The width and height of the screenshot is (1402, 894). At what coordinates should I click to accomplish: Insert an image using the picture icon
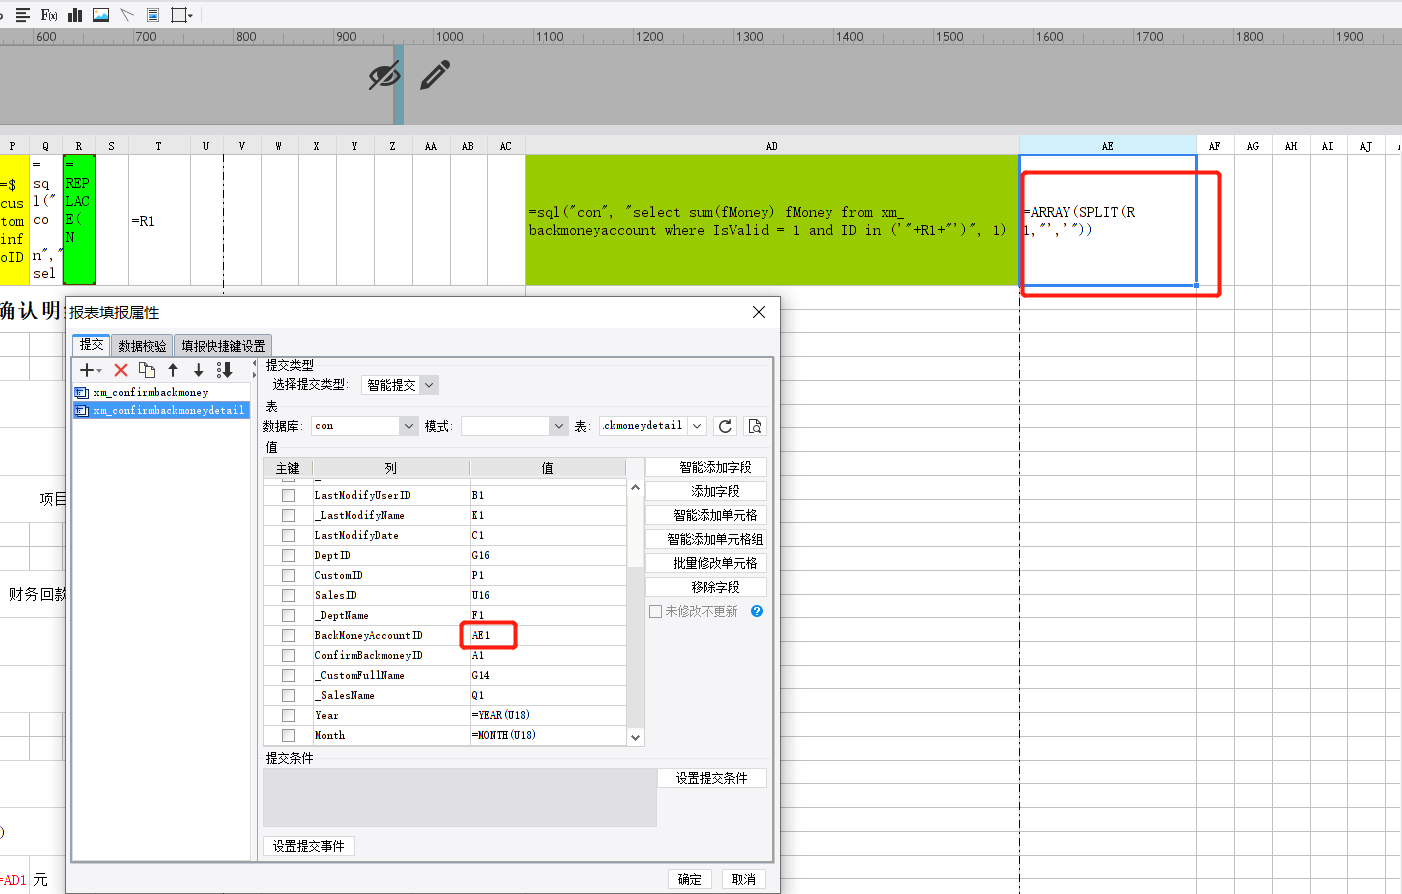[x=101, y=15]
